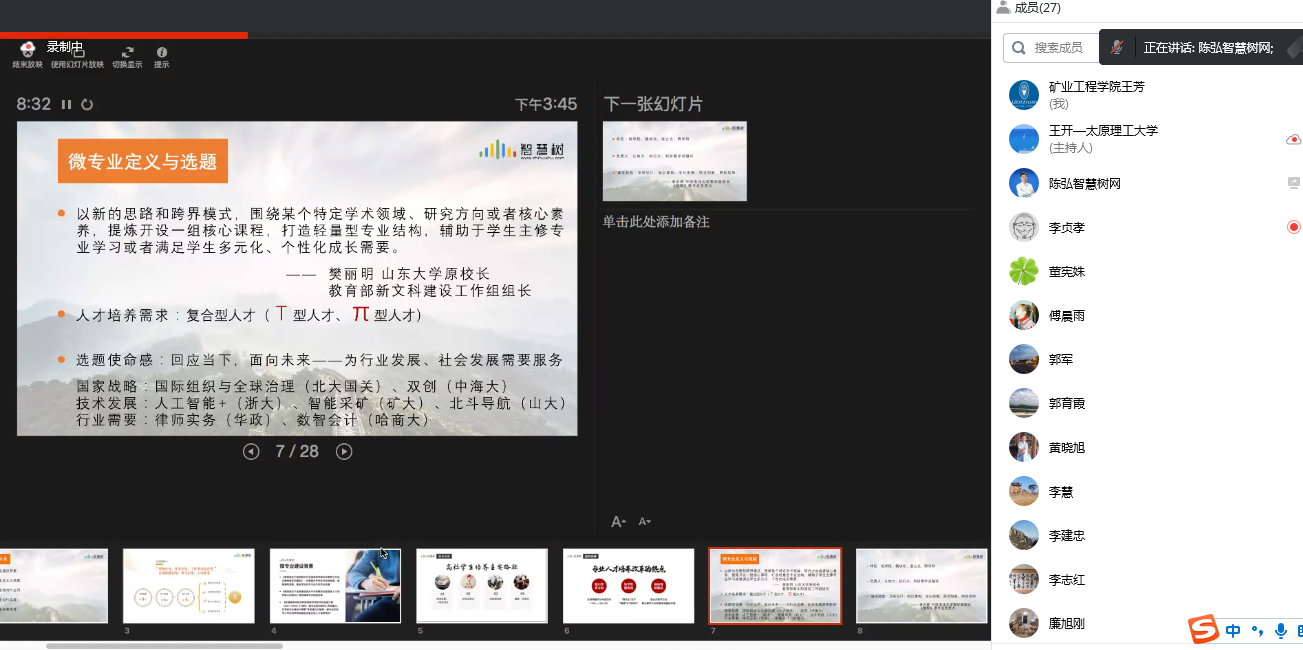Screen dimensions: 1303x650
Task: Click the muted microphone icon in speaking banner
Action: [1117, 47]
